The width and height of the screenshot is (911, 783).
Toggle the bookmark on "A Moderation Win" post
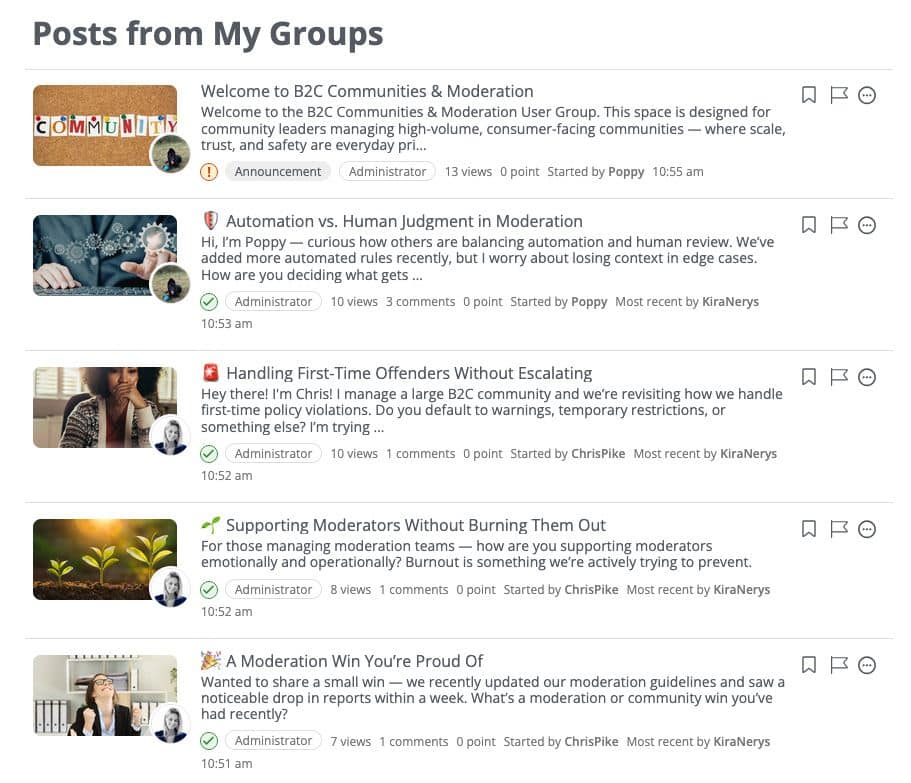point(809,665)
